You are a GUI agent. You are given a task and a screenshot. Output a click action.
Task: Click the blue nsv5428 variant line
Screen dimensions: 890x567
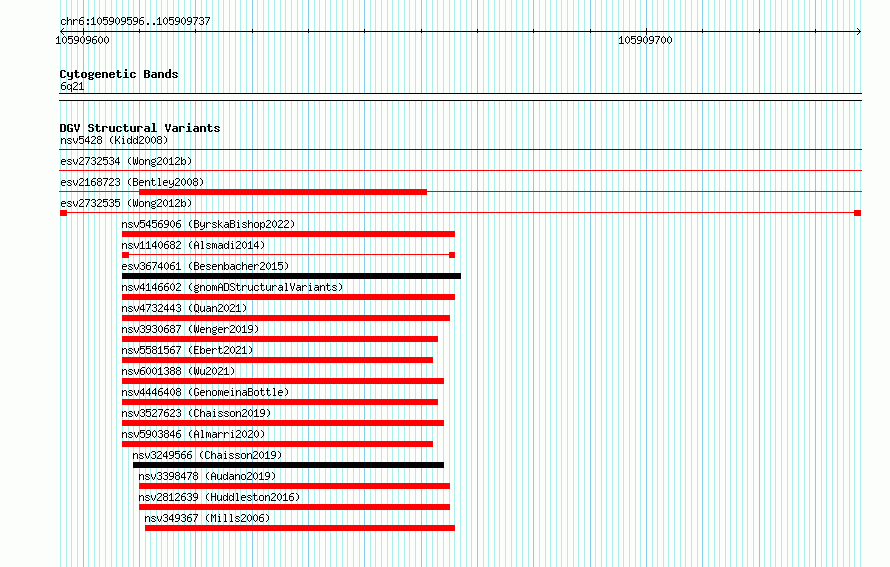coord(460,150)
